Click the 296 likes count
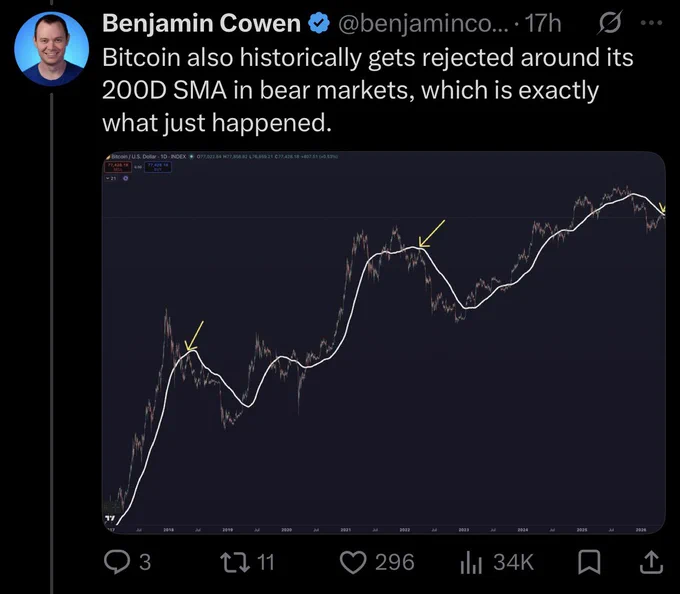680x594 pixels. click(x=395, y=562)
